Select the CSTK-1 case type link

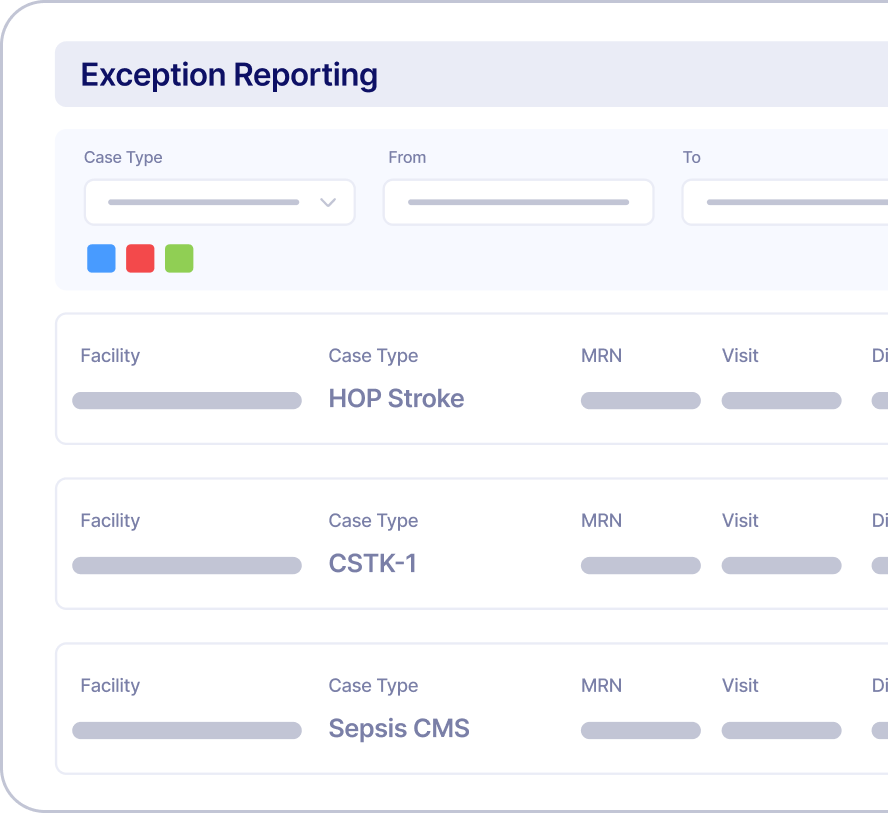click(x=373, y=563)
